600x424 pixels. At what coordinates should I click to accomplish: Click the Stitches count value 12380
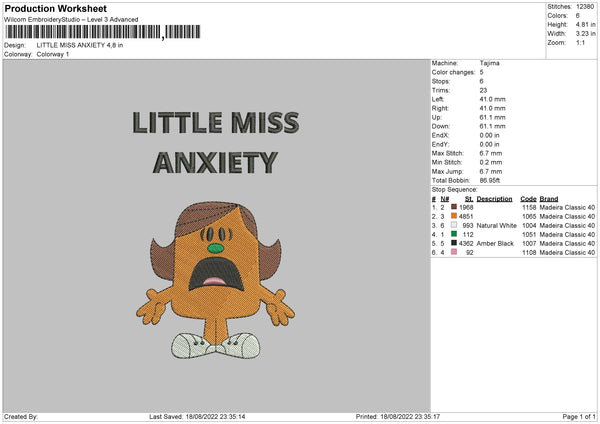click(585, 7)
